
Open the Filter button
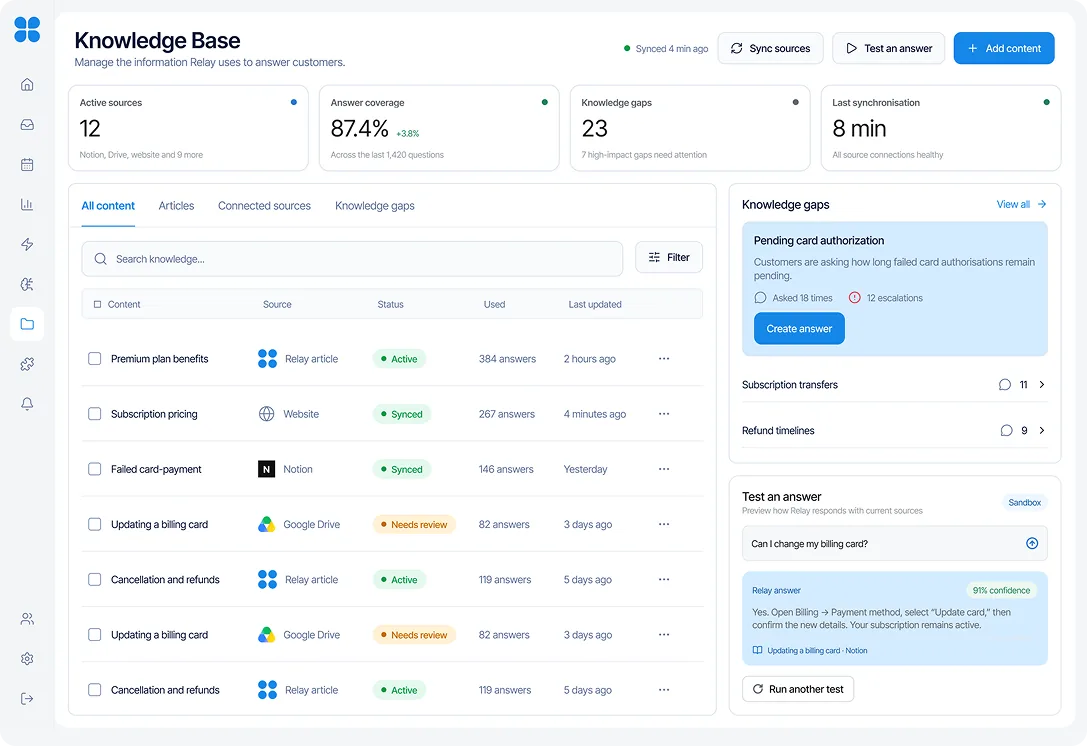point(669,257)
